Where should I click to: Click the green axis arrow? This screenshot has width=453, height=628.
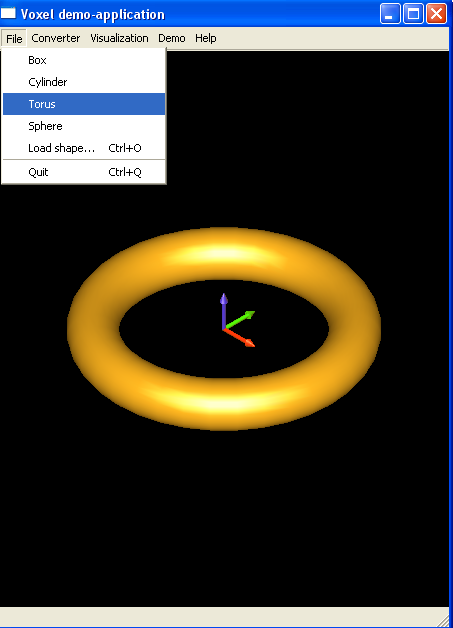click(x=240, y=320)
